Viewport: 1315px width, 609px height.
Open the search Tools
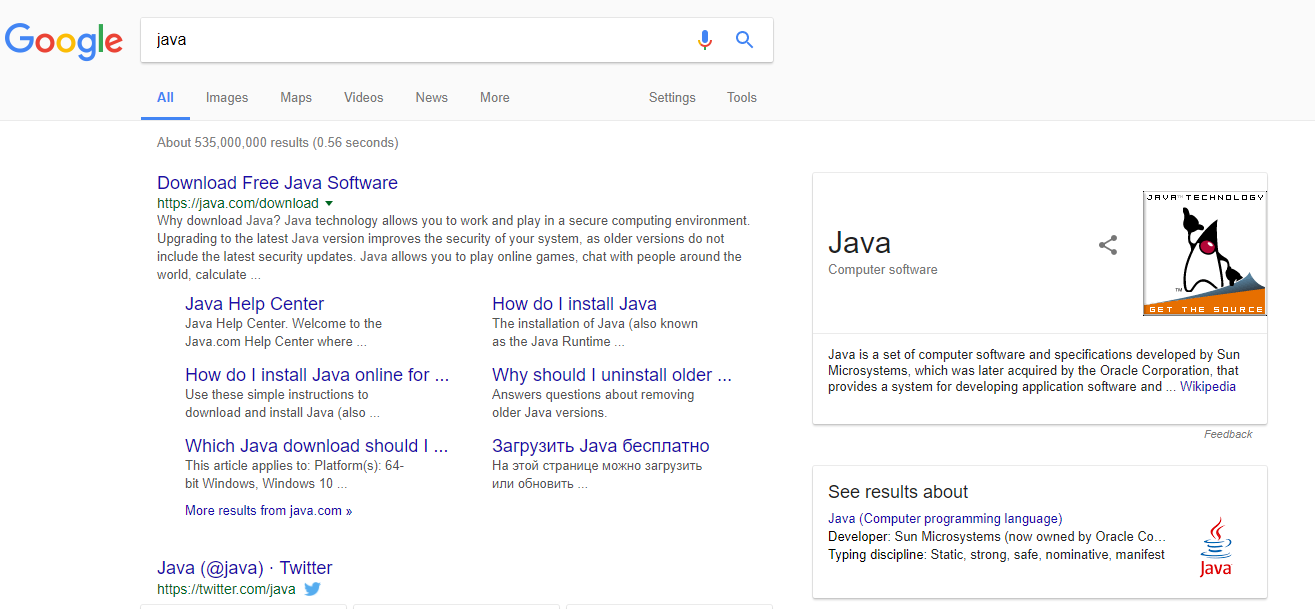point(742,98)
